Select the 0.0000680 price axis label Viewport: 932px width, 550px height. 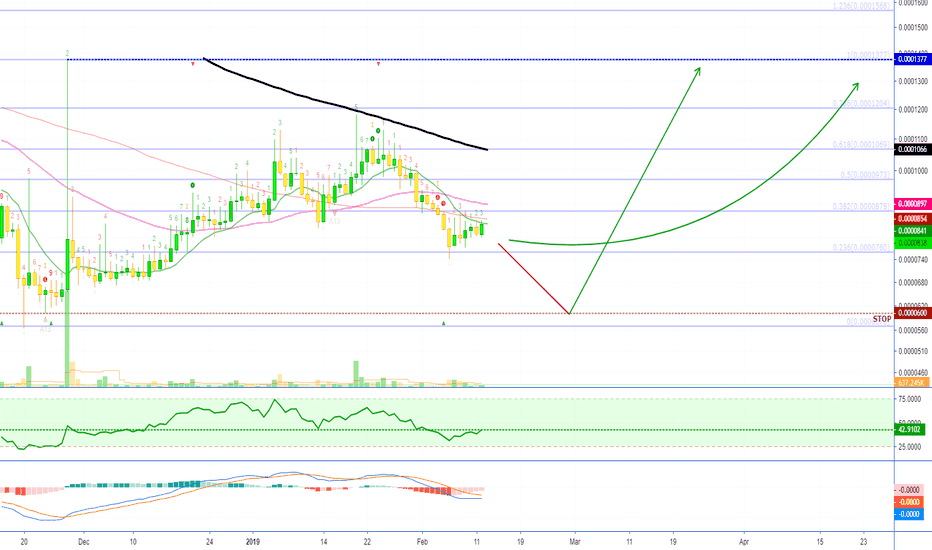913,282
